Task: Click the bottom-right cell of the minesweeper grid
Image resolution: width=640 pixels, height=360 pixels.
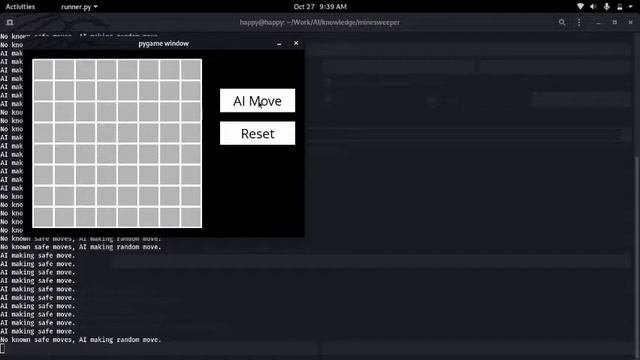Action: coord(191,217)
